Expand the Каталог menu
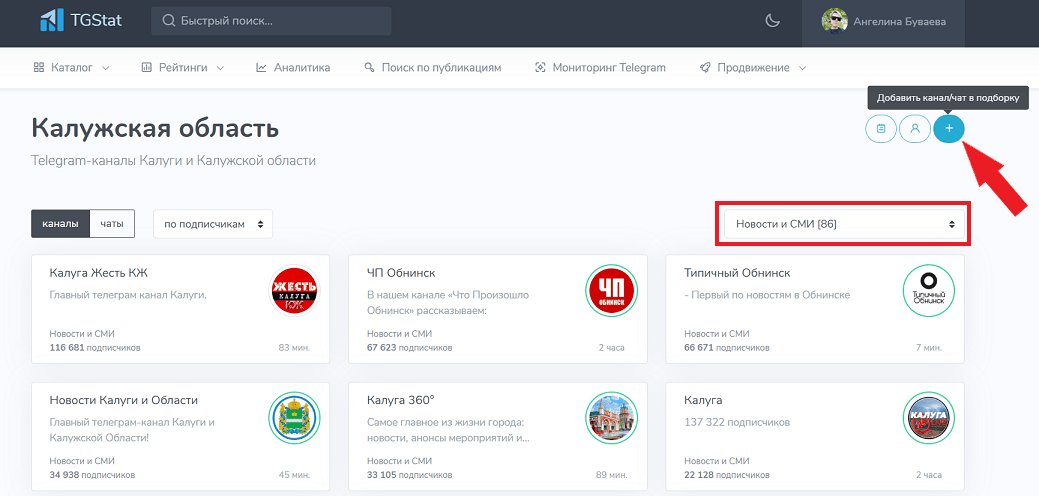Image resolution: width=1039 pixels, height=496 pixels. [x=71, y=68]
